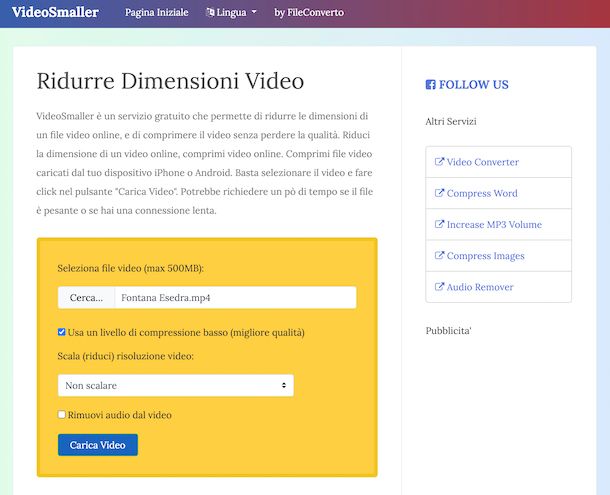Open the Compress Images service link

pos(486,256)
